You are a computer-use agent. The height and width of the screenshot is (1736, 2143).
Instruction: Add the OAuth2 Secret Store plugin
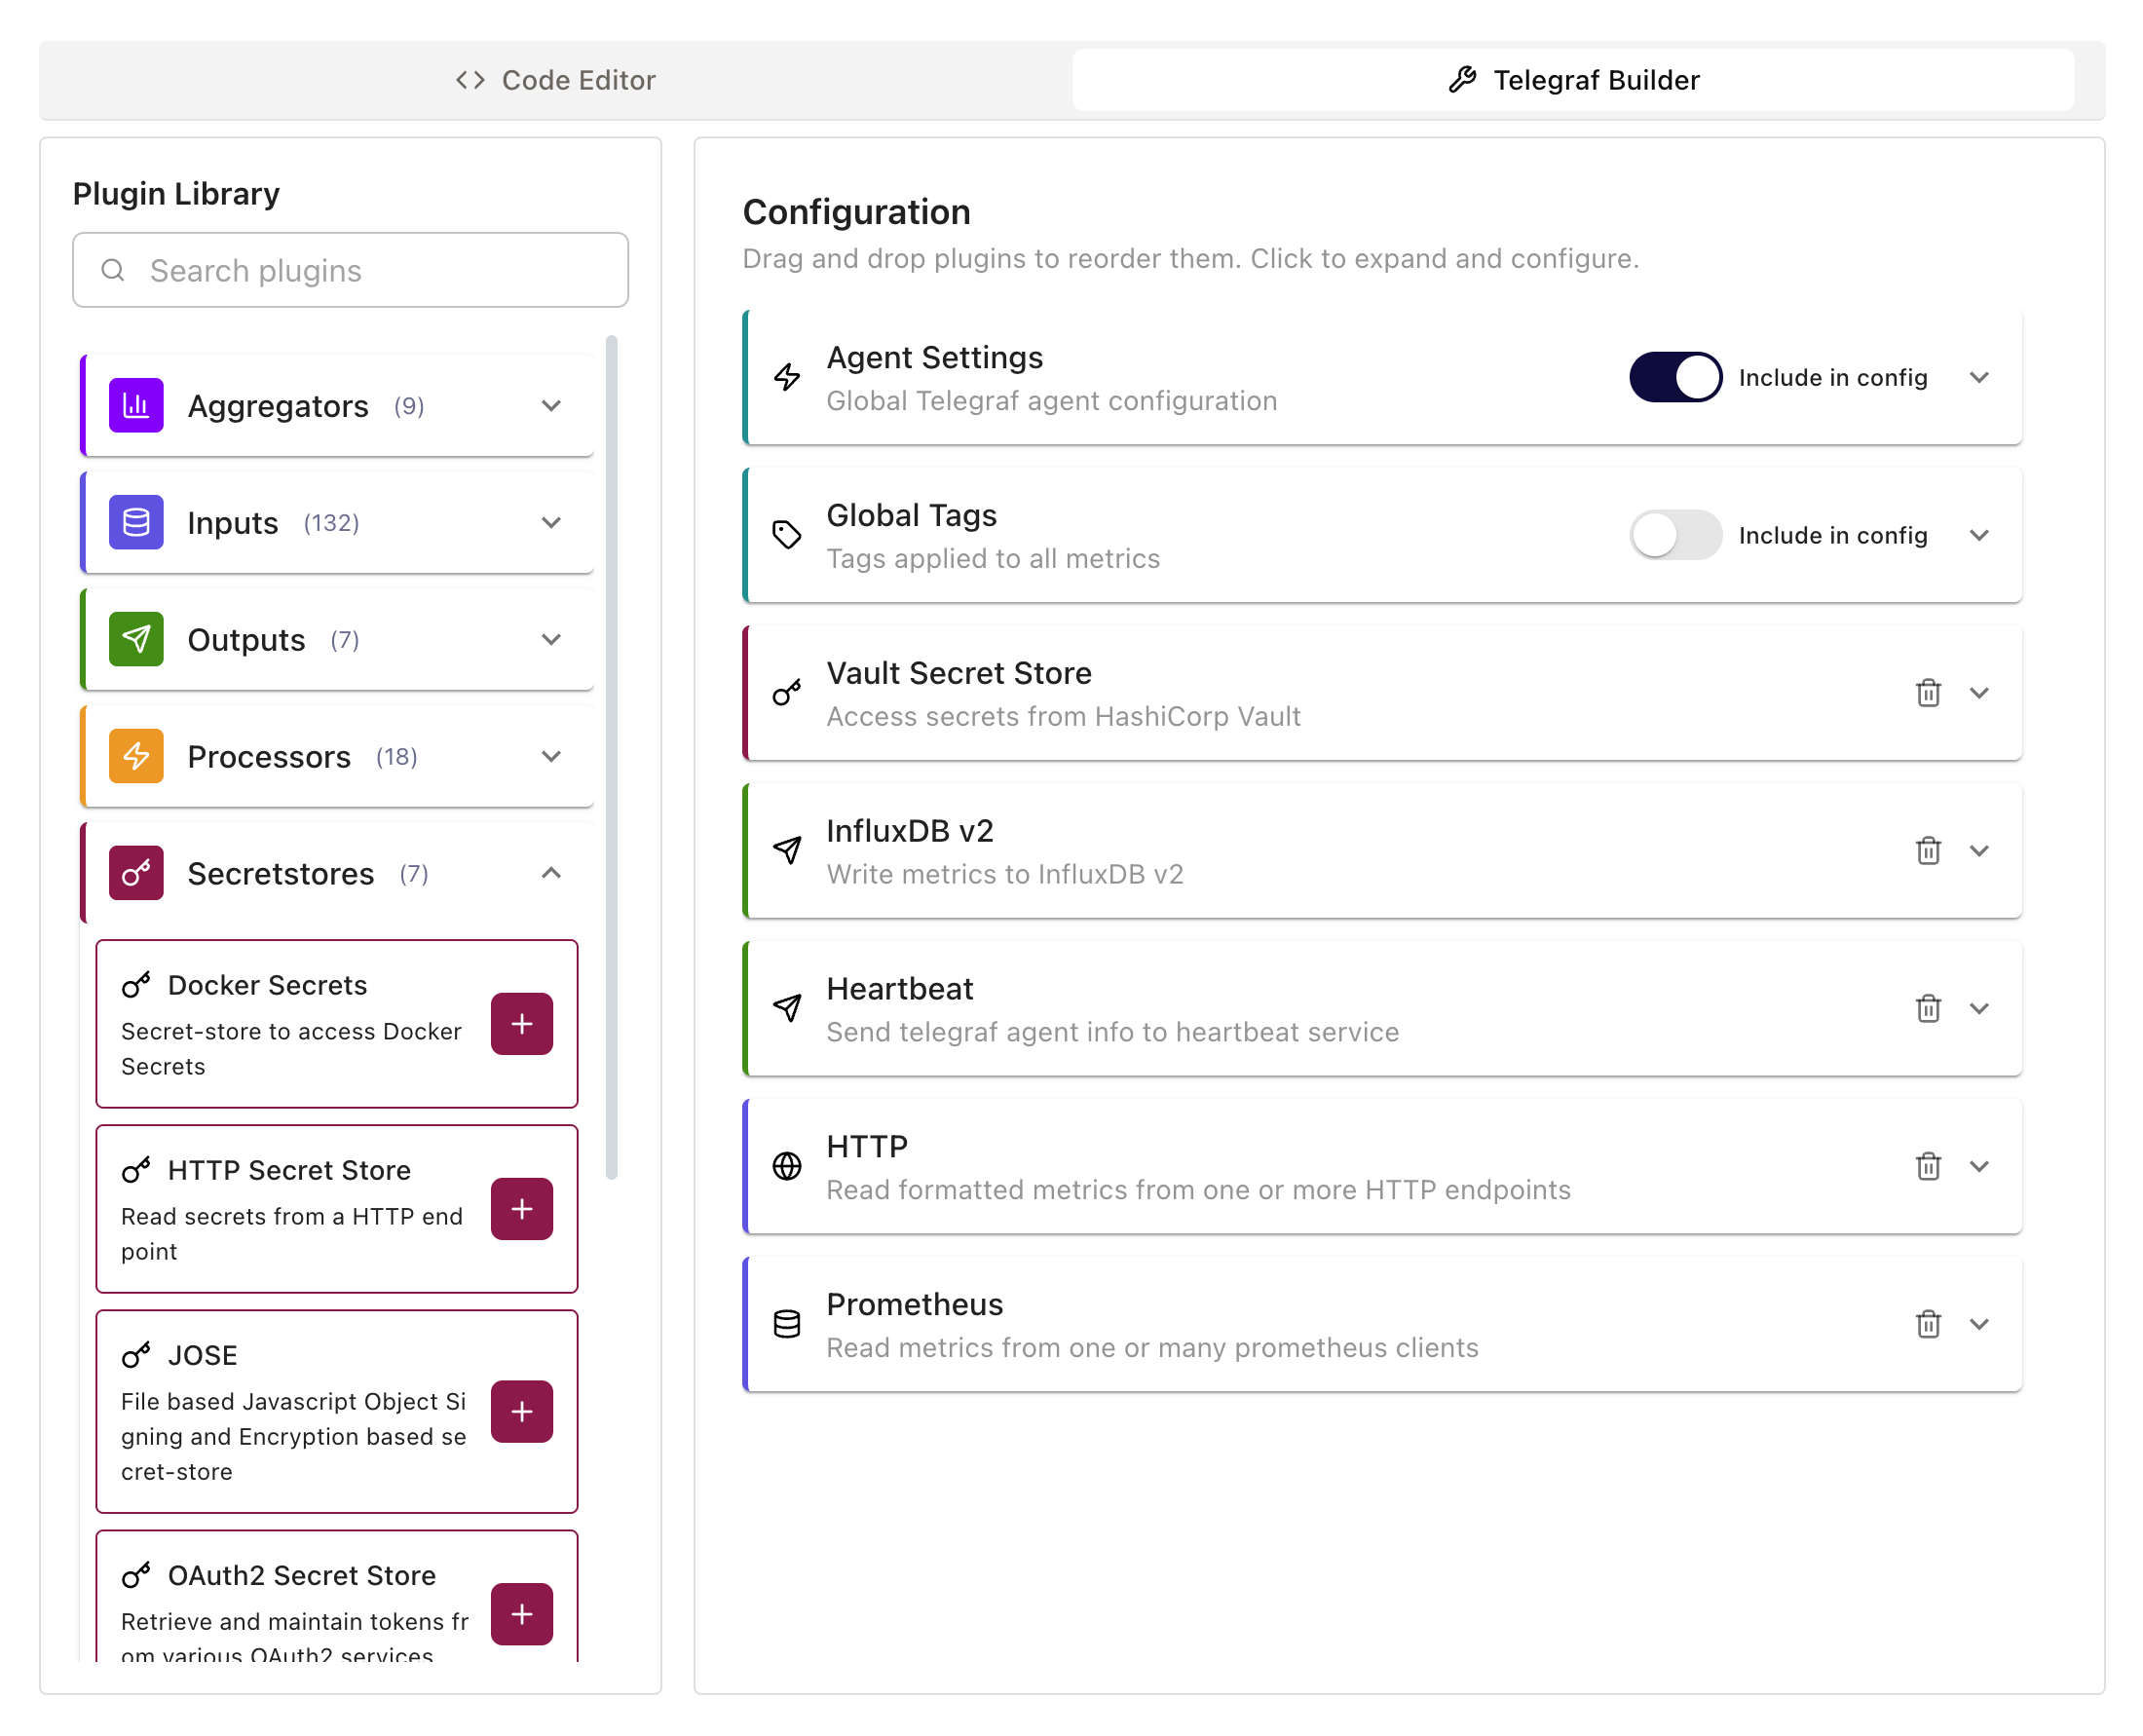[x=522, y=1614]
